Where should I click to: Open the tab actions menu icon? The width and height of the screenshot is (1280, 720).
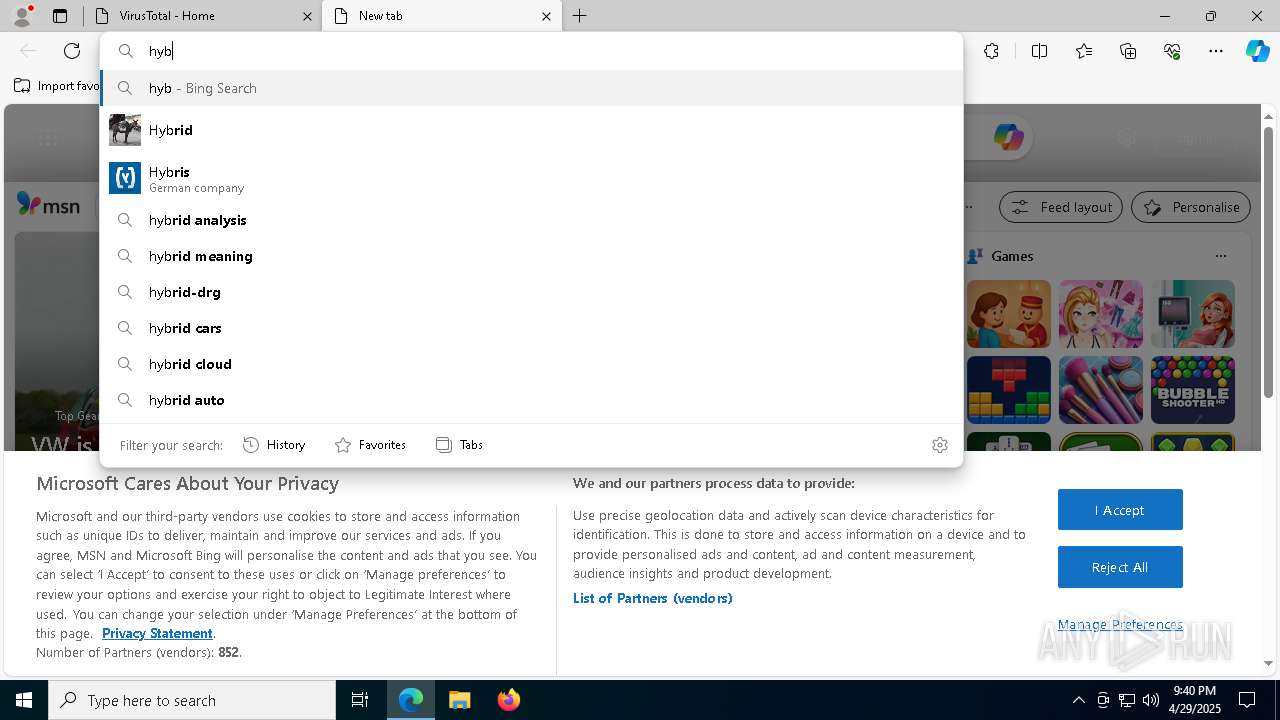pyautogui.click(x=60, y=16)
